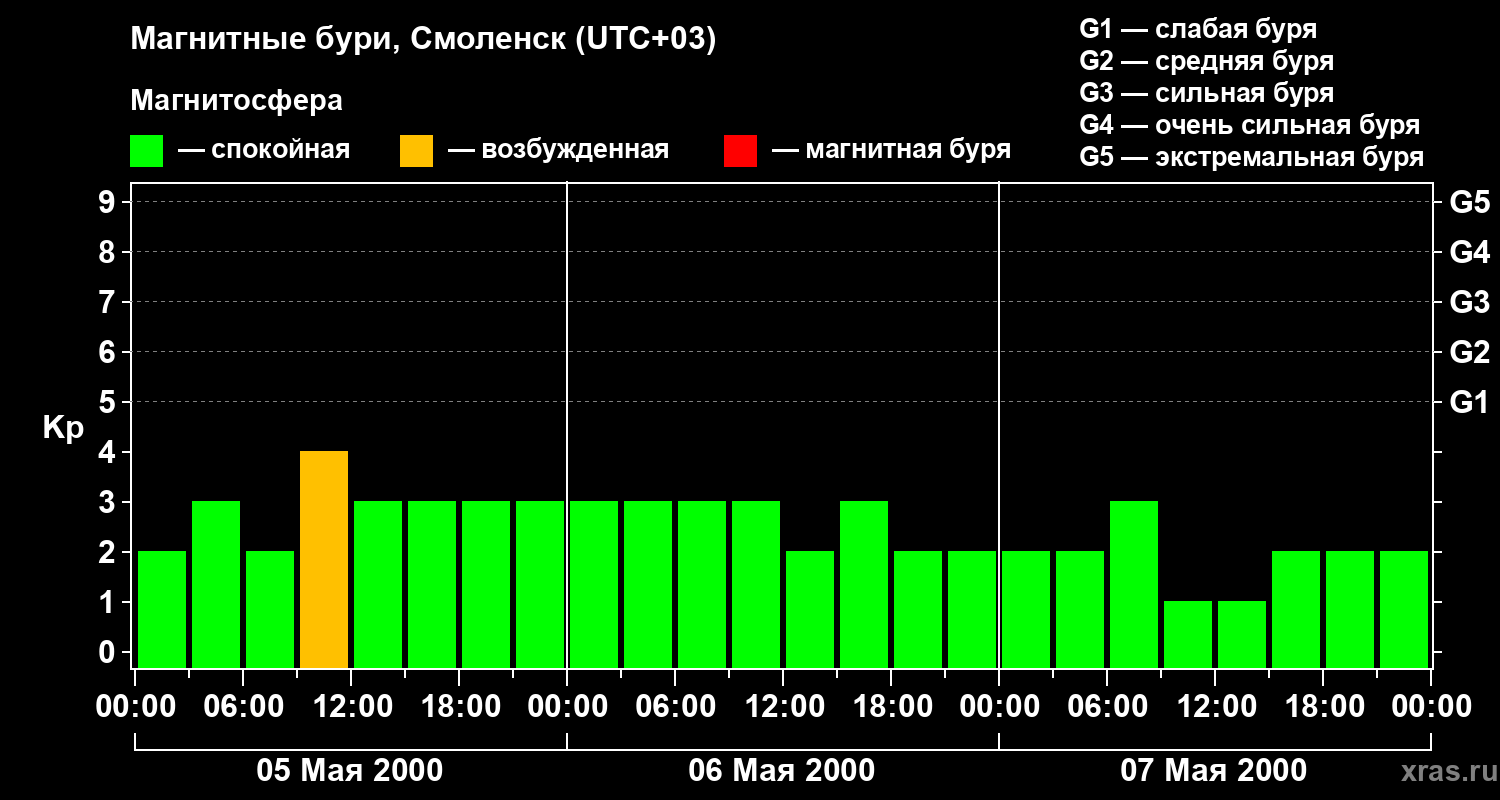The height and width of the screenshot is (800, 1500).
Task: Click the '18:00' time label under 06 Мая
Action: [x=891, y=707]
